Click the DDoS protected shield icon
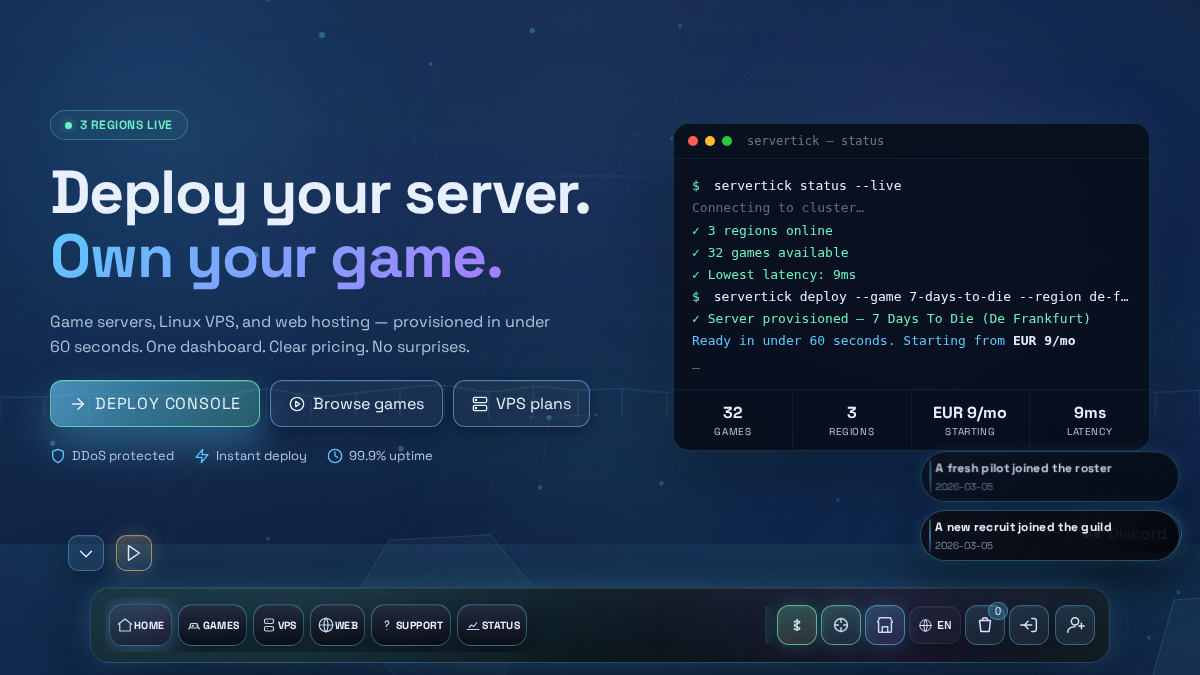1200x675 pixels. tap(58, 456)
